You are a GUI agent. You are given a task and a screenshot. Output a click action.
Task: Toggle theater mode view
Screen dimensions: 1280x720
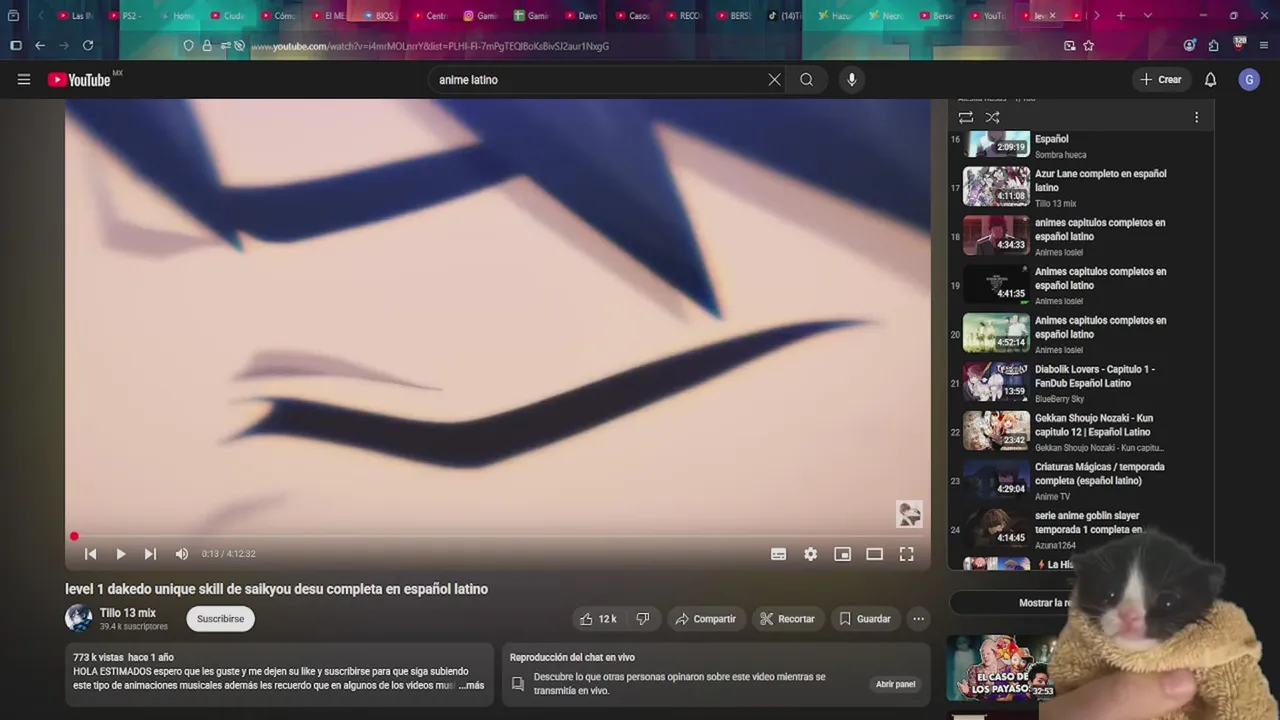coord(874,554)
